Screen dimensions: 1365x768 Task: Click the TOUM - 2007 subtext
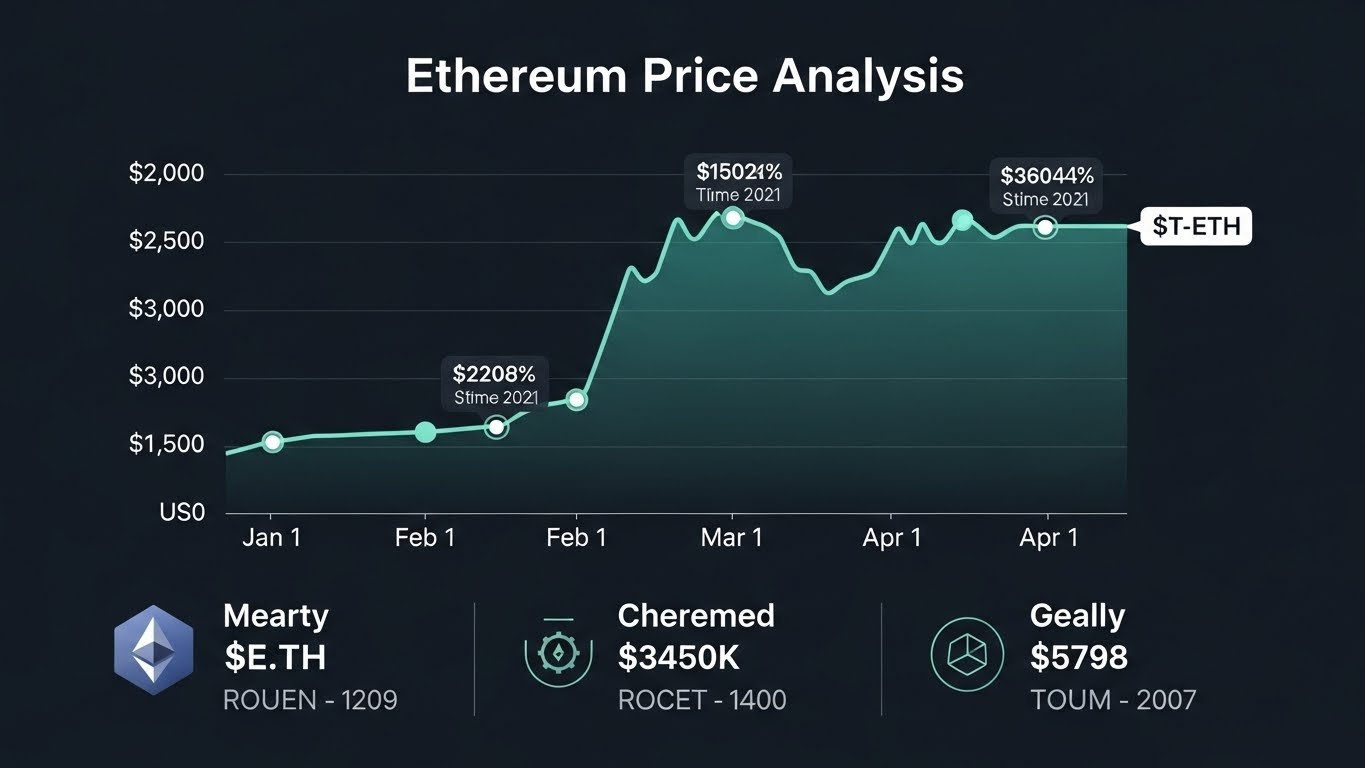pyautogui.click(x=1113, y=700)
